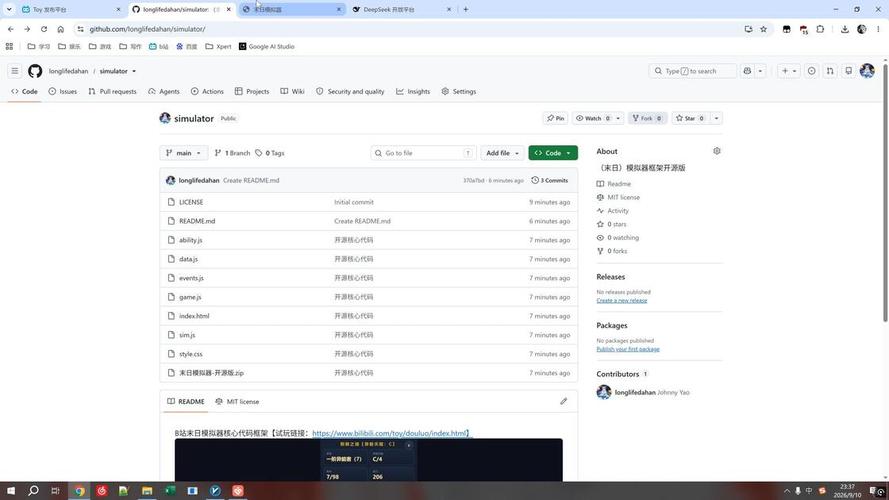Click the browser back arrow

11,29
